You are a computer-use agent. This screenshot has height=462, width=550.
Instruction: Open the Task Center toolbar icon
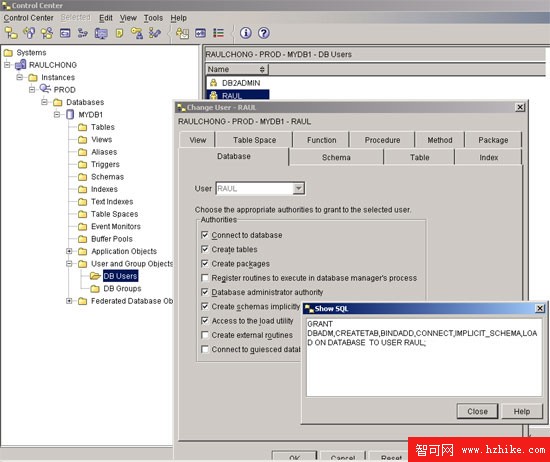[83, 33]
